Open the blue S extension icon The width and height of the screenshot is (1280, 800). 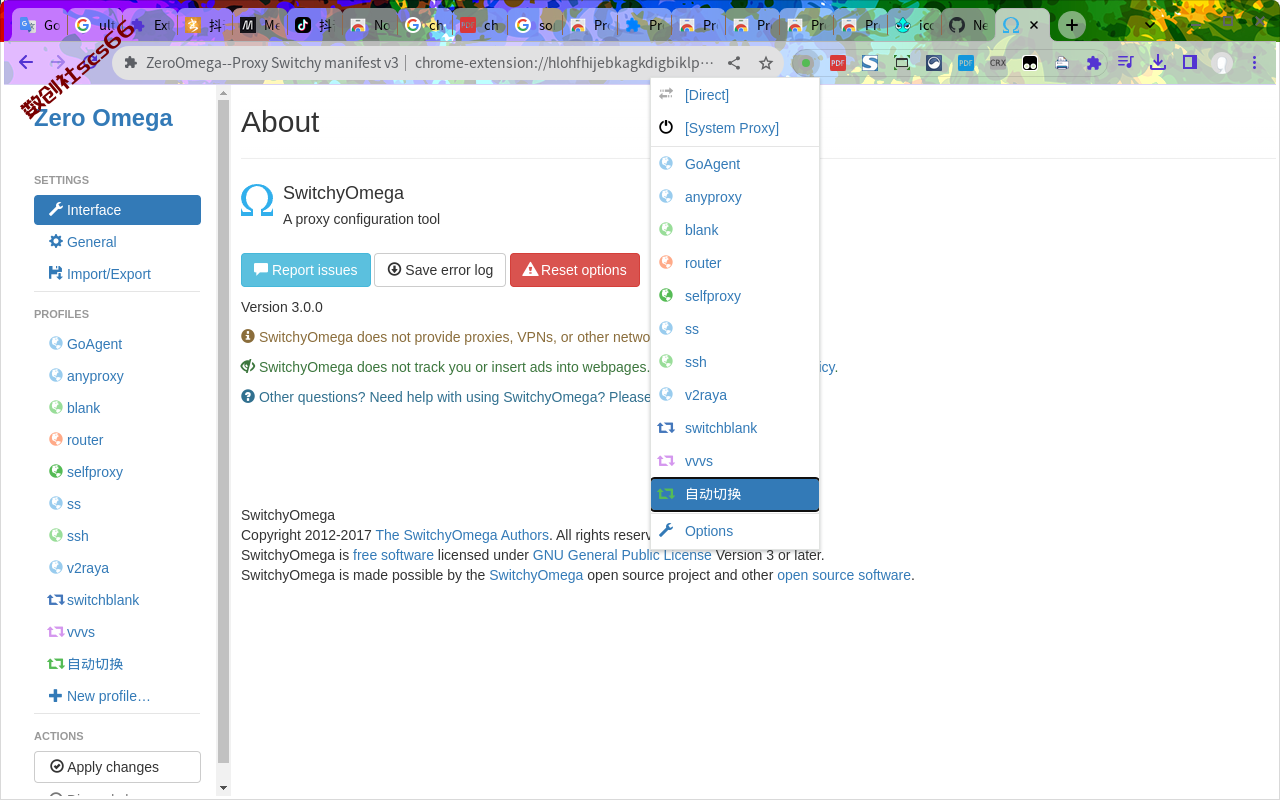(x=870, y=63)
